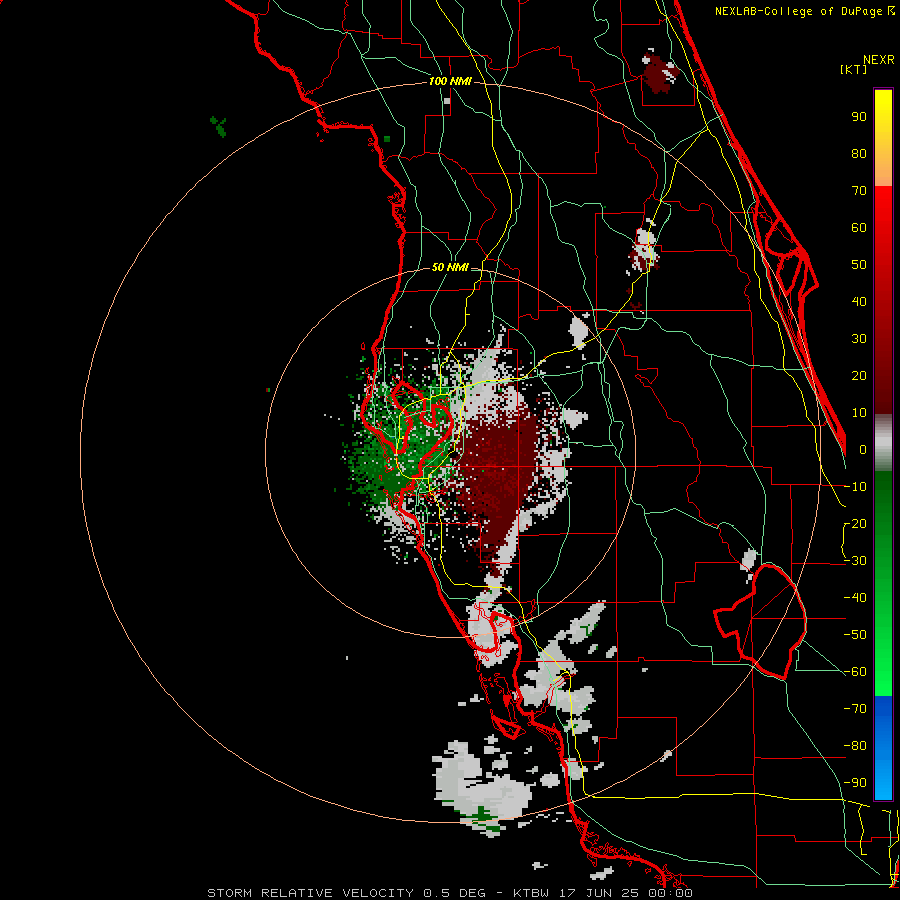
Task: Click the 50 NMI range ring label
Action: (450, 267)
